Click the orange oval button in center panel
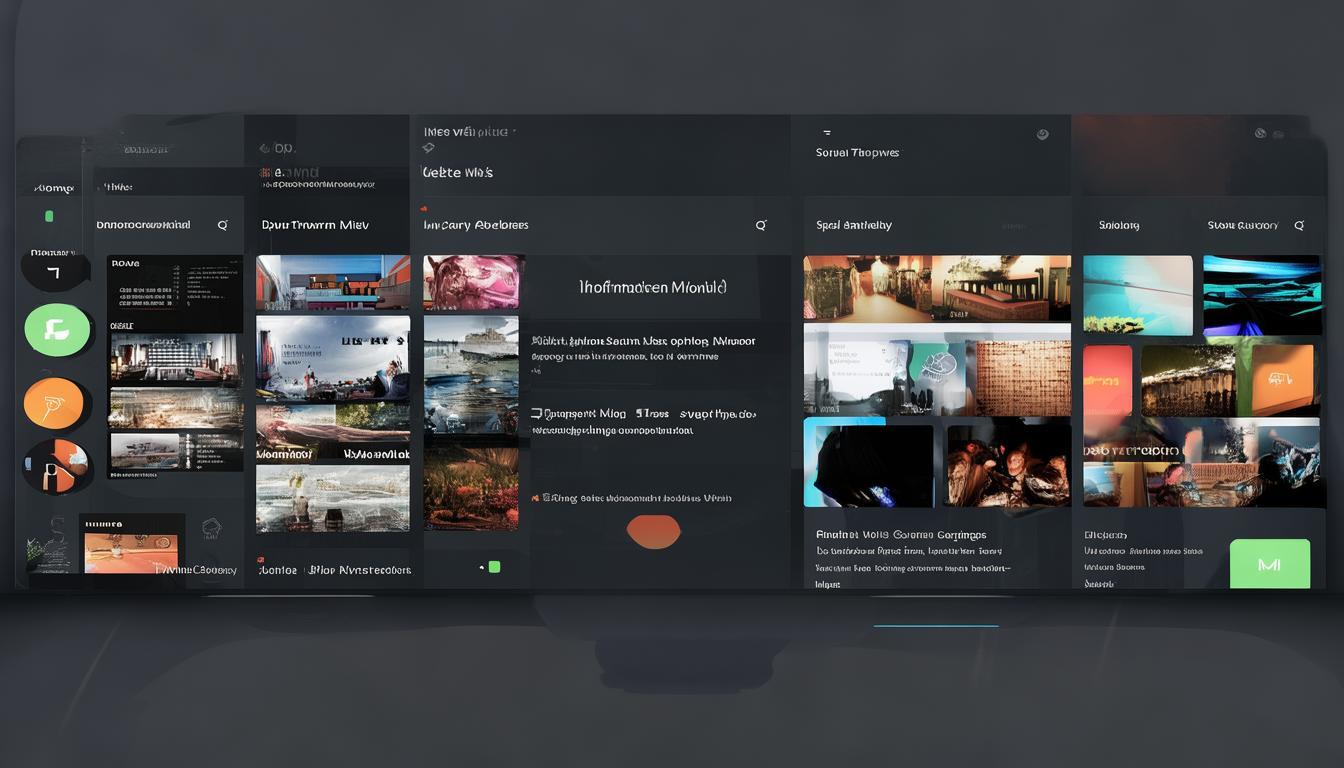Viewport: 1344px width, 768px height. point(653,531)
